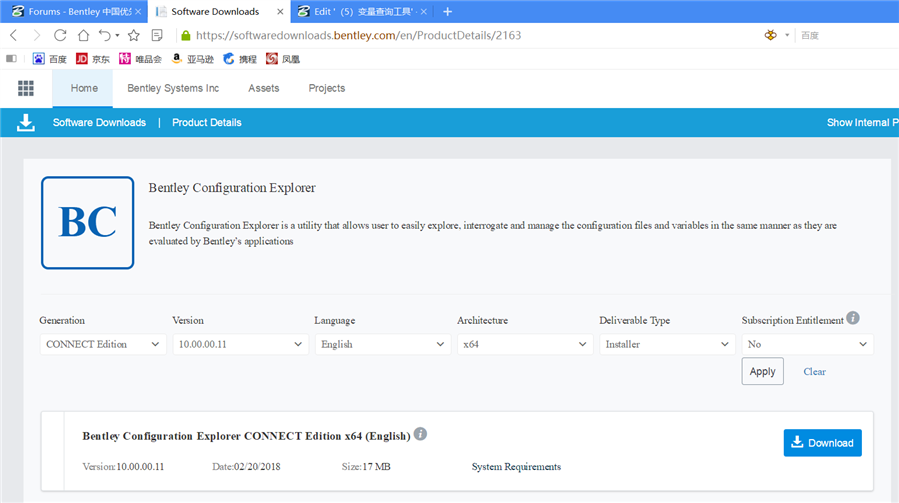Click the BC product logo thumbnail
Screen dimensions: 899x503
pos(88,223)
